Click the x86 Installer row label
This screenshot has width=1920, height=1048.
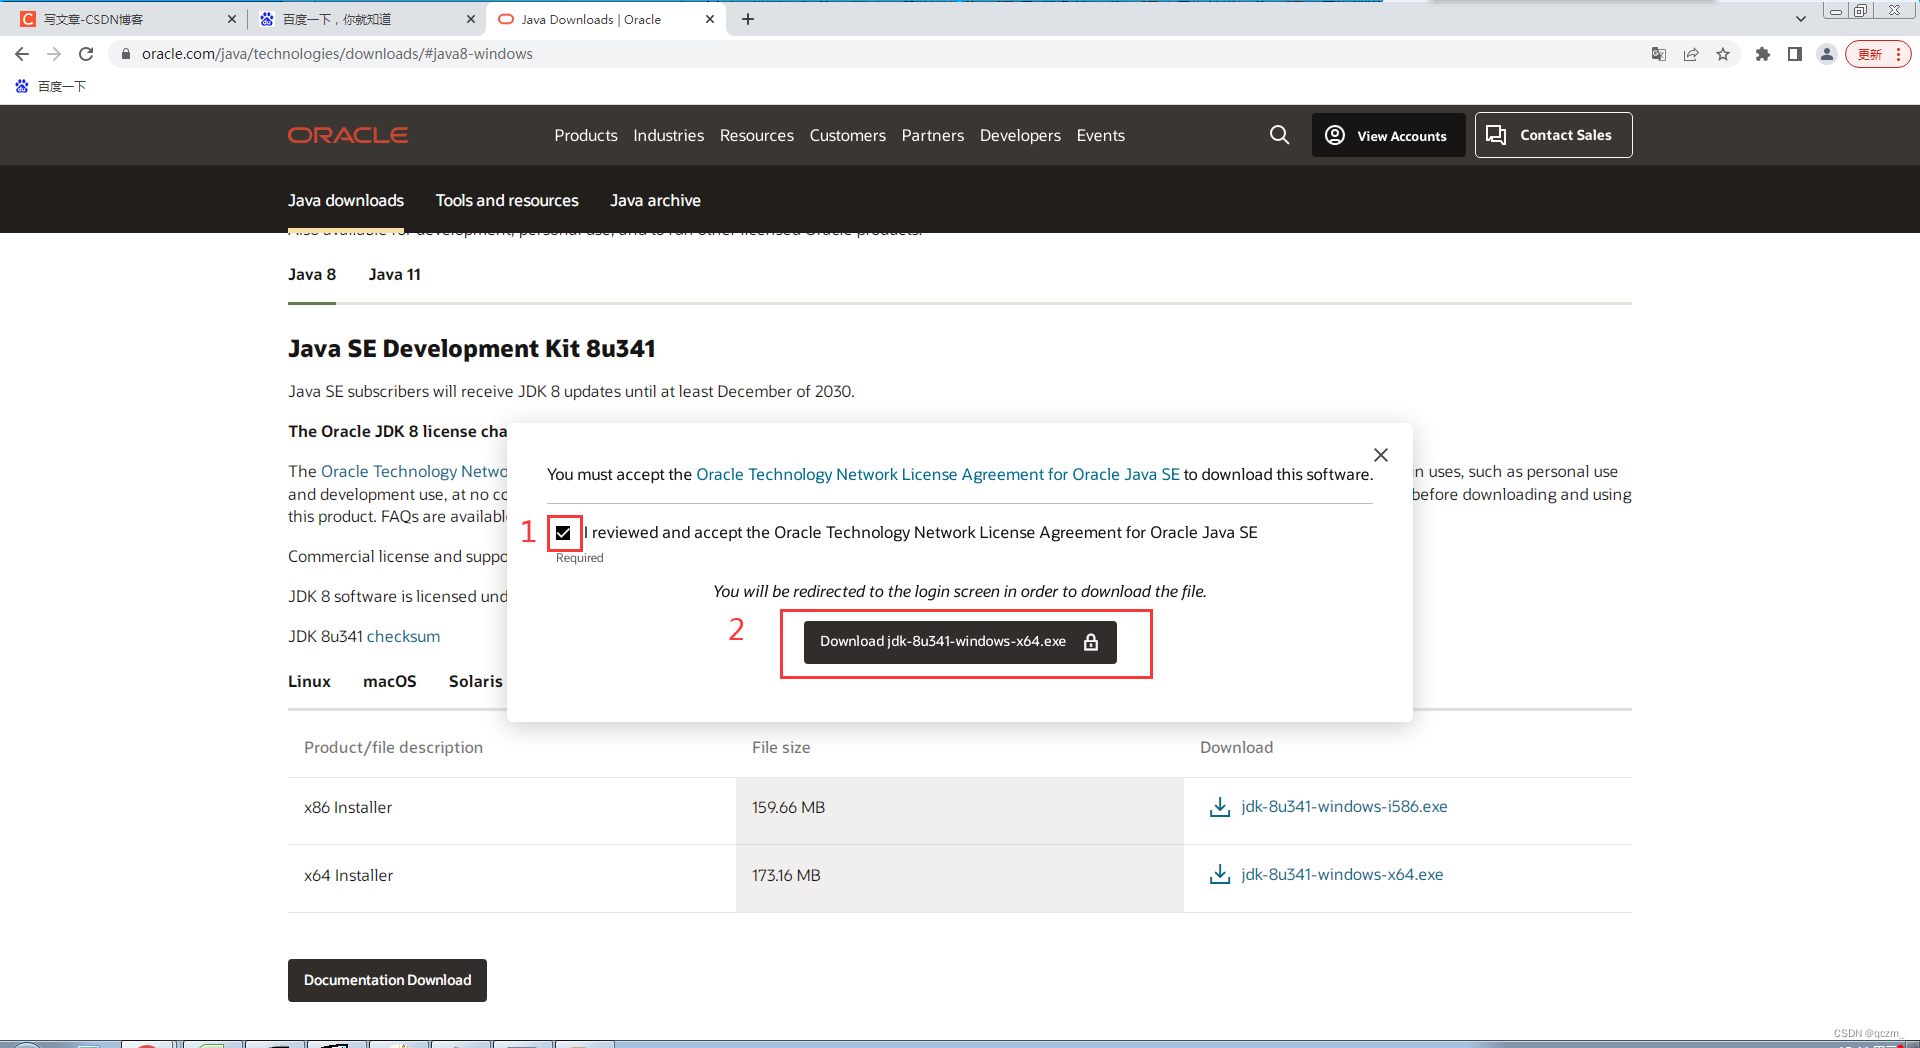click(348, 807)
